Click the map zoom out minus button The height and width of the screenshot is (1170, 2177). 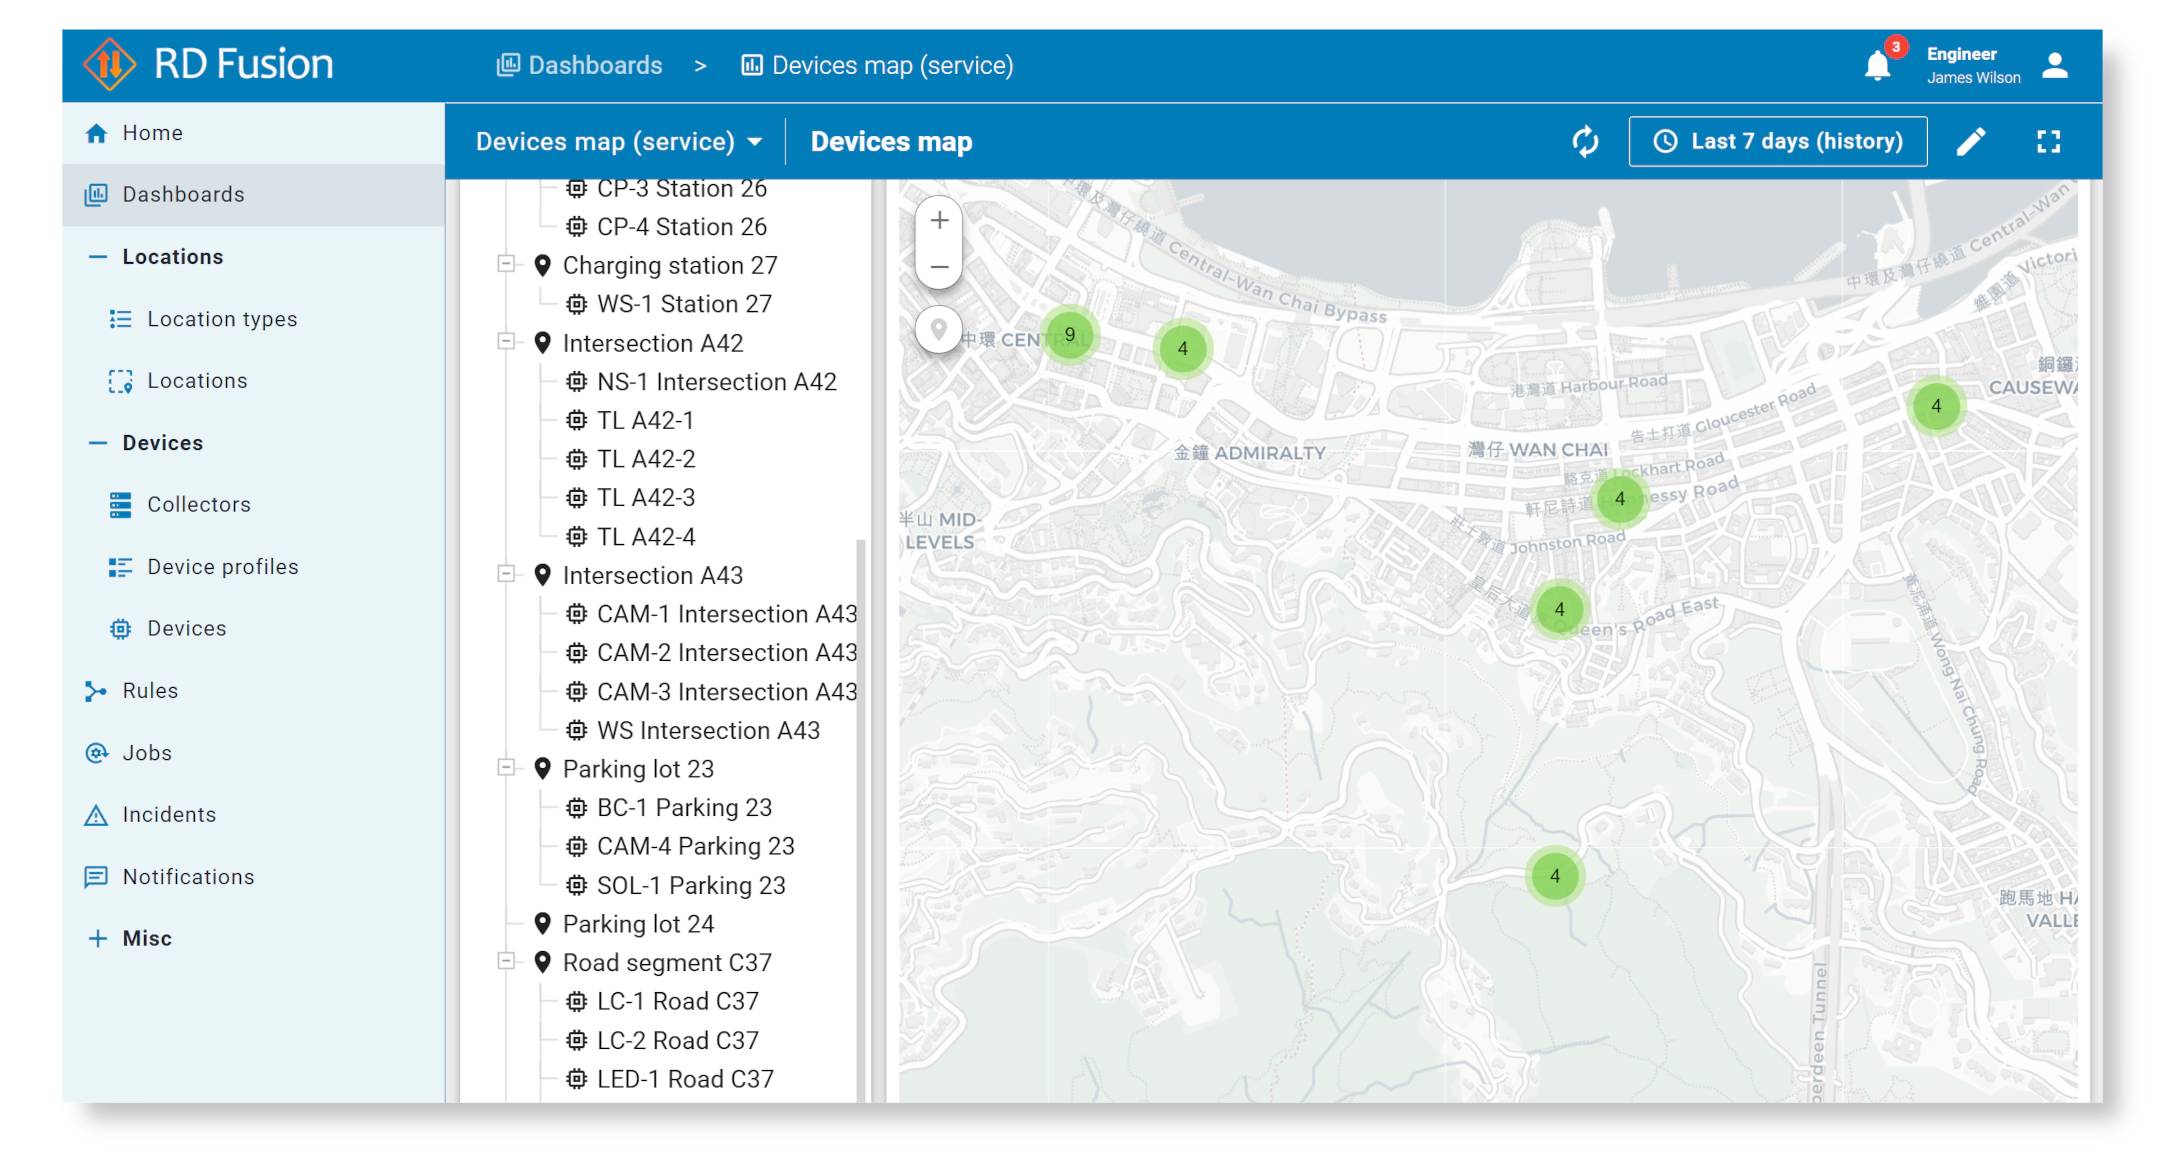tap(939, 267)
